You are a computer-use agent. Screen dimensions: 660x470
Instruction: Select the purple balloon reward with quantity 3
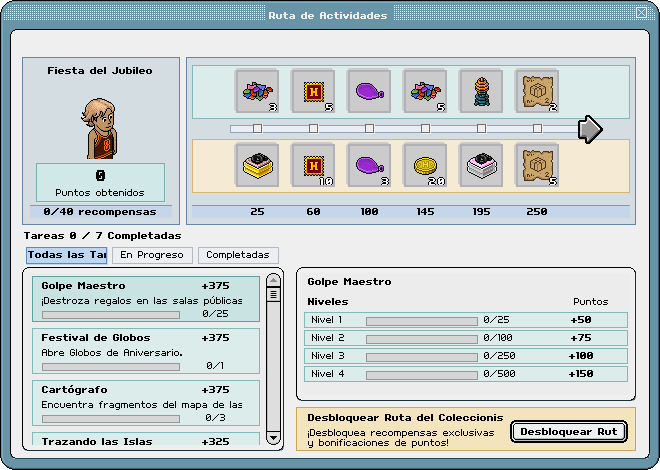tap(369, 165)
